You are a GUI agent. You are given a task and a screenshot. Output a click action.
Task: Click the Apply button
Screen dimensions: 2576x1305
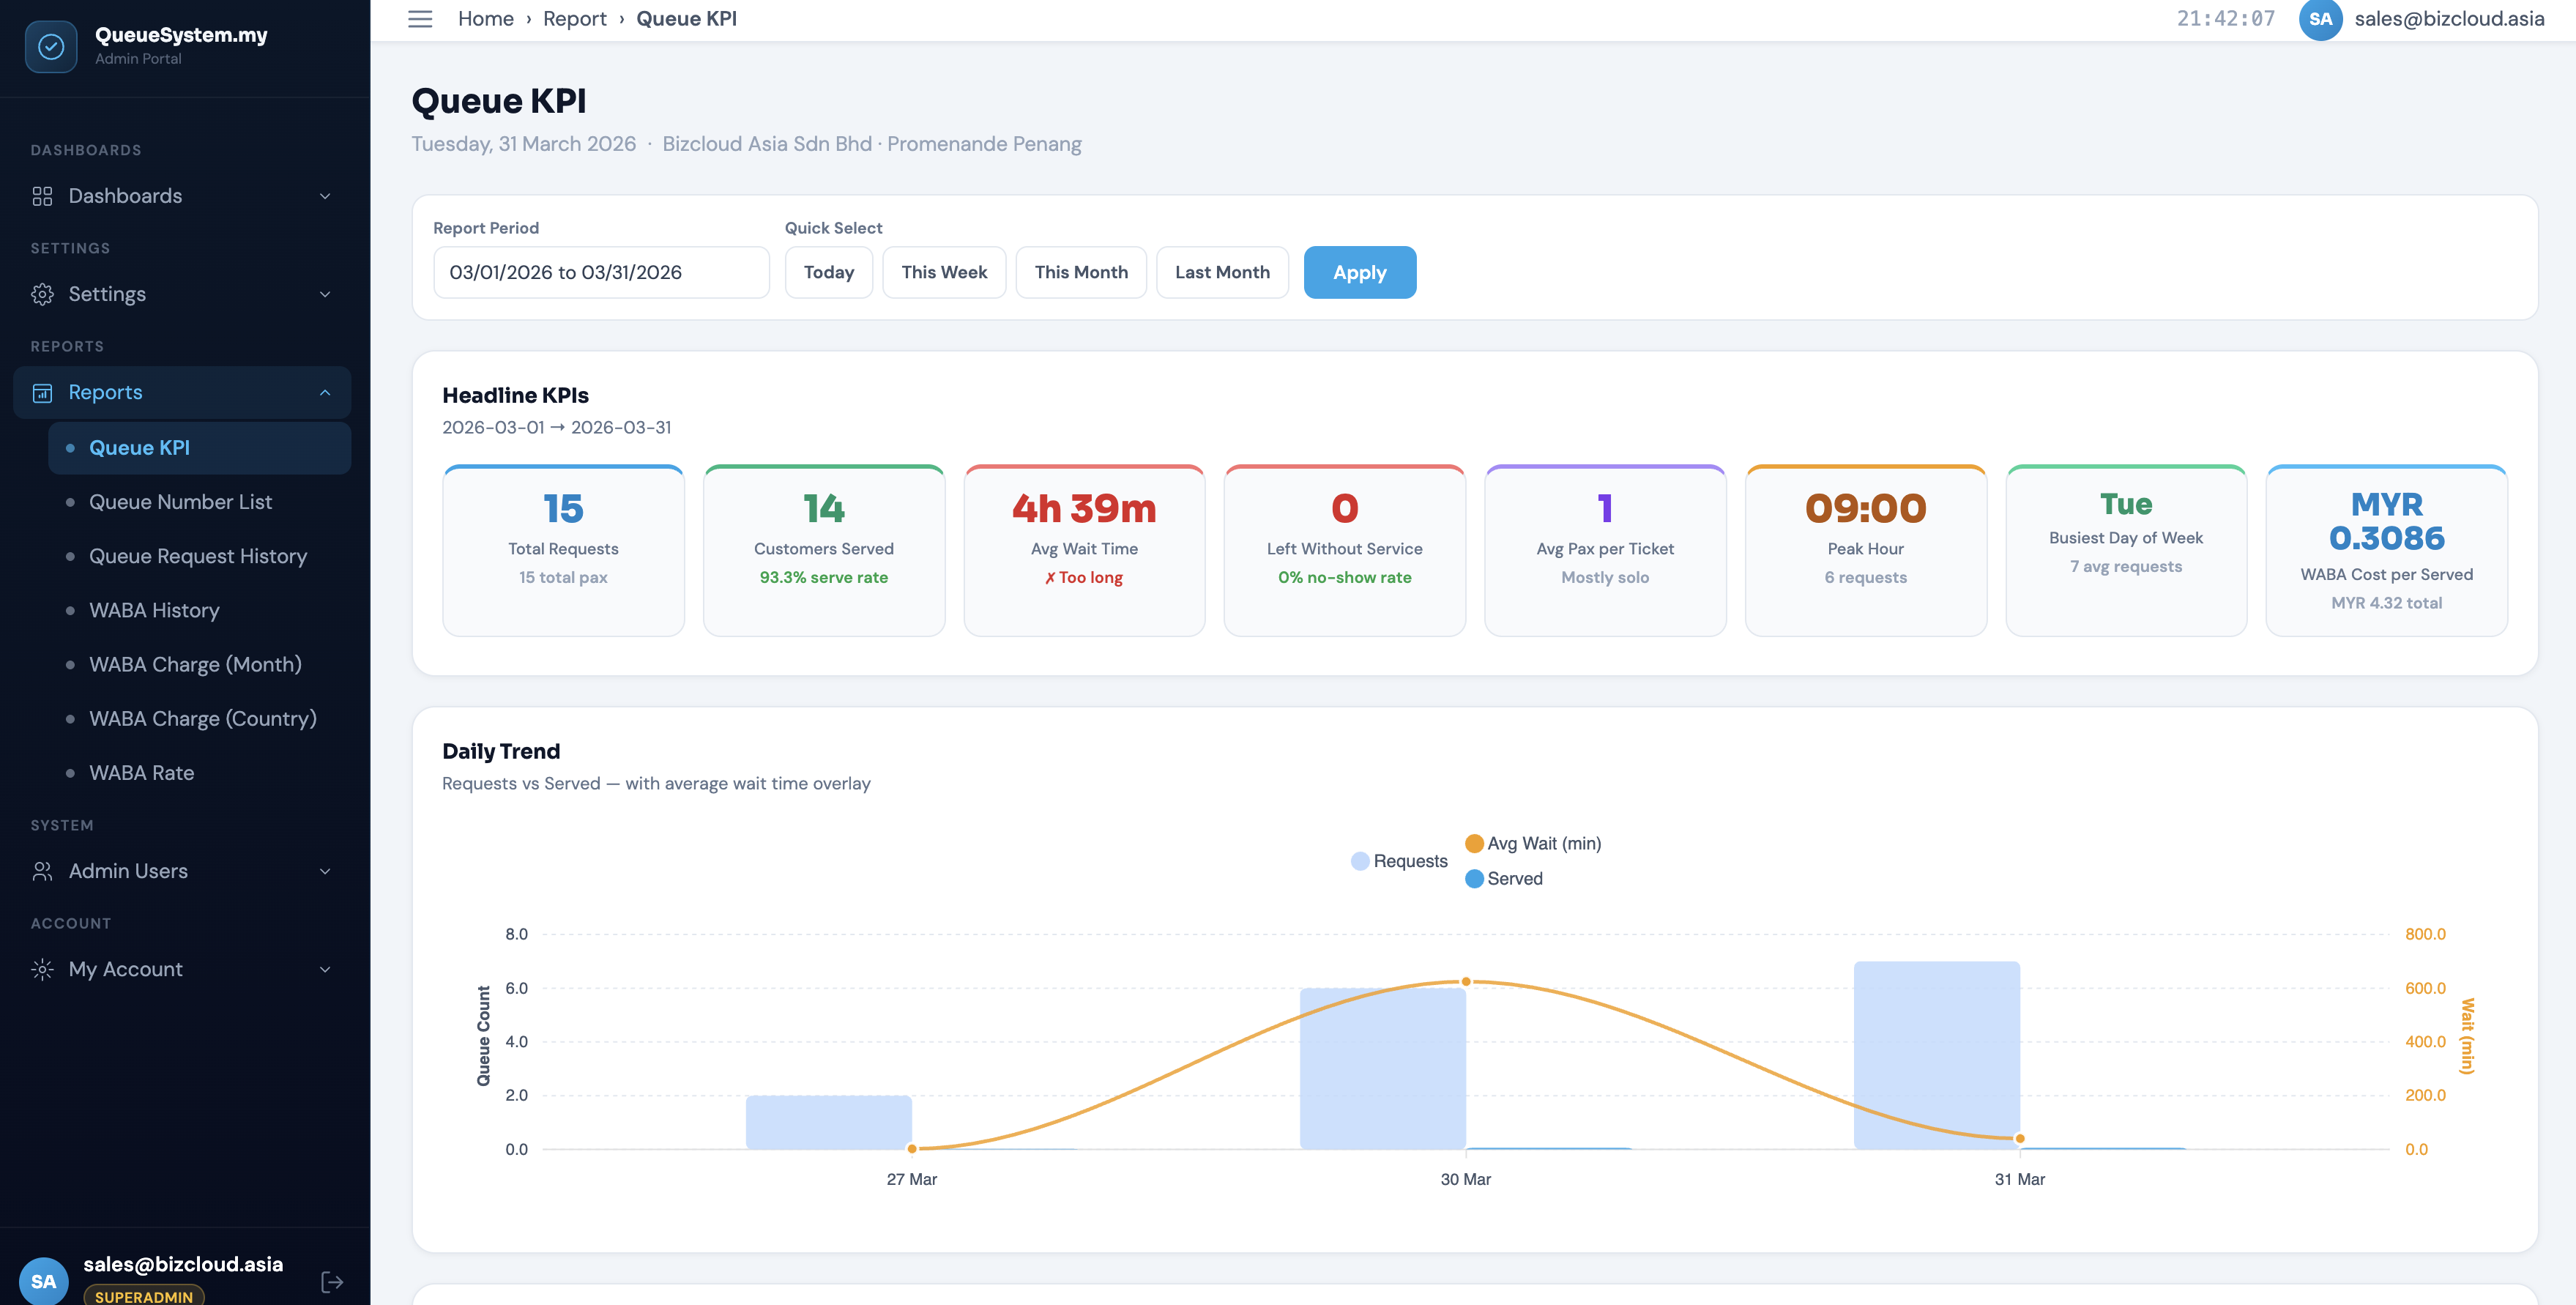click(1359, 271)
